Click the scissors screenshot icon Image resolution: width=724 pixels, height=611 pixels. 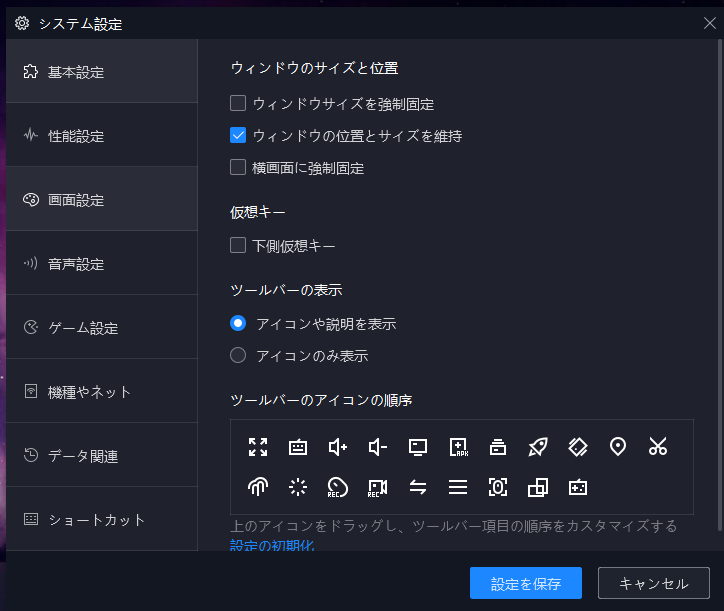point(658,447)
